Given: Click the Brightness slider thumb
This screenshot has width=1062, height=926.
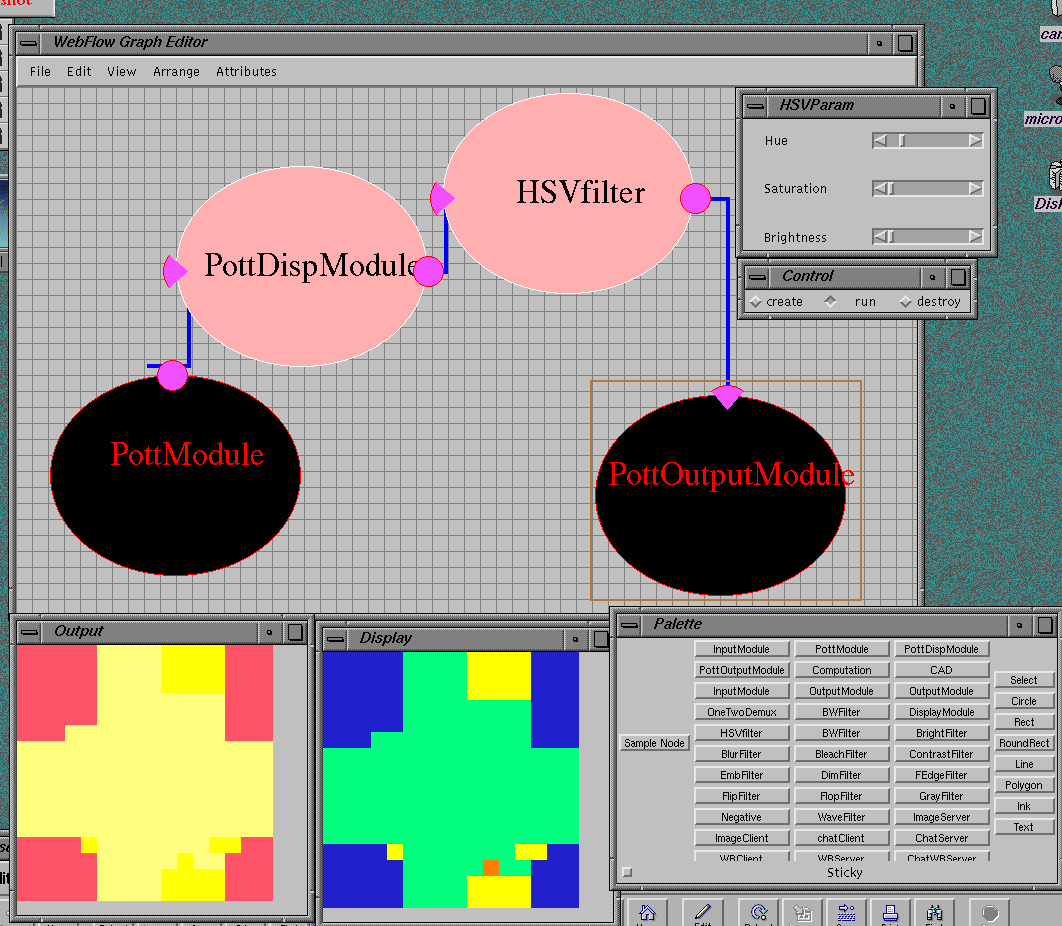Looking at the screenshot, I should [891, 236].
